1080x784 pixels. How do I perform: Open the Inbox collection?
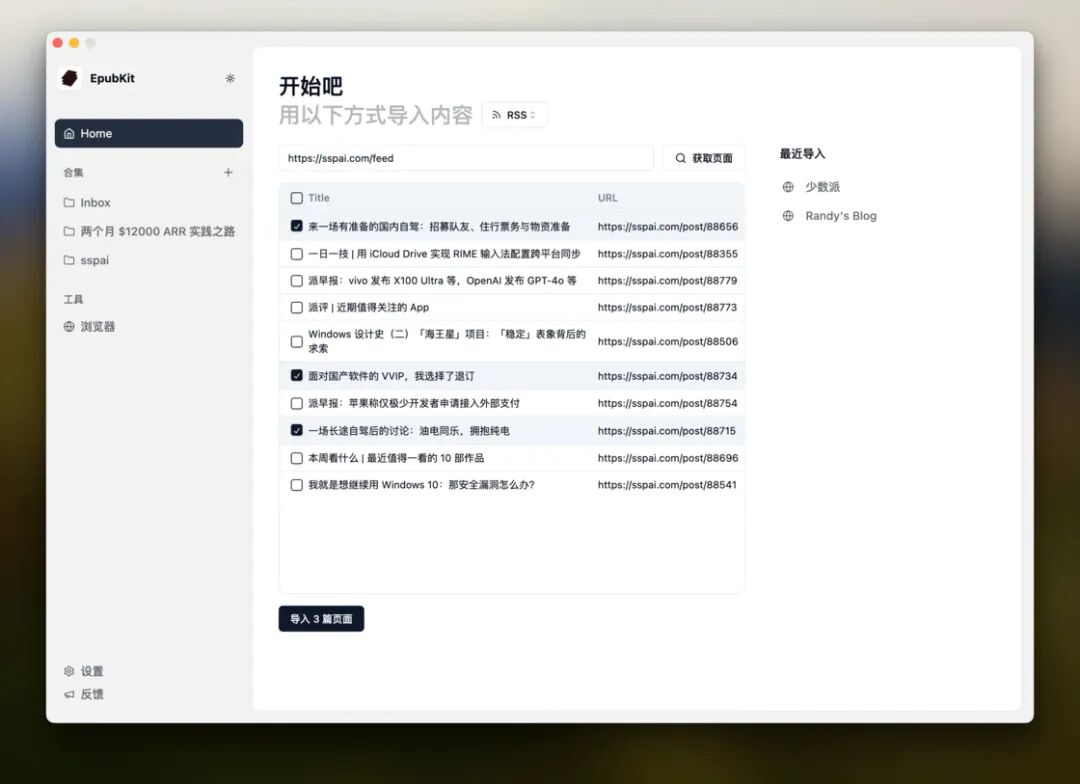tap(149, 203)
